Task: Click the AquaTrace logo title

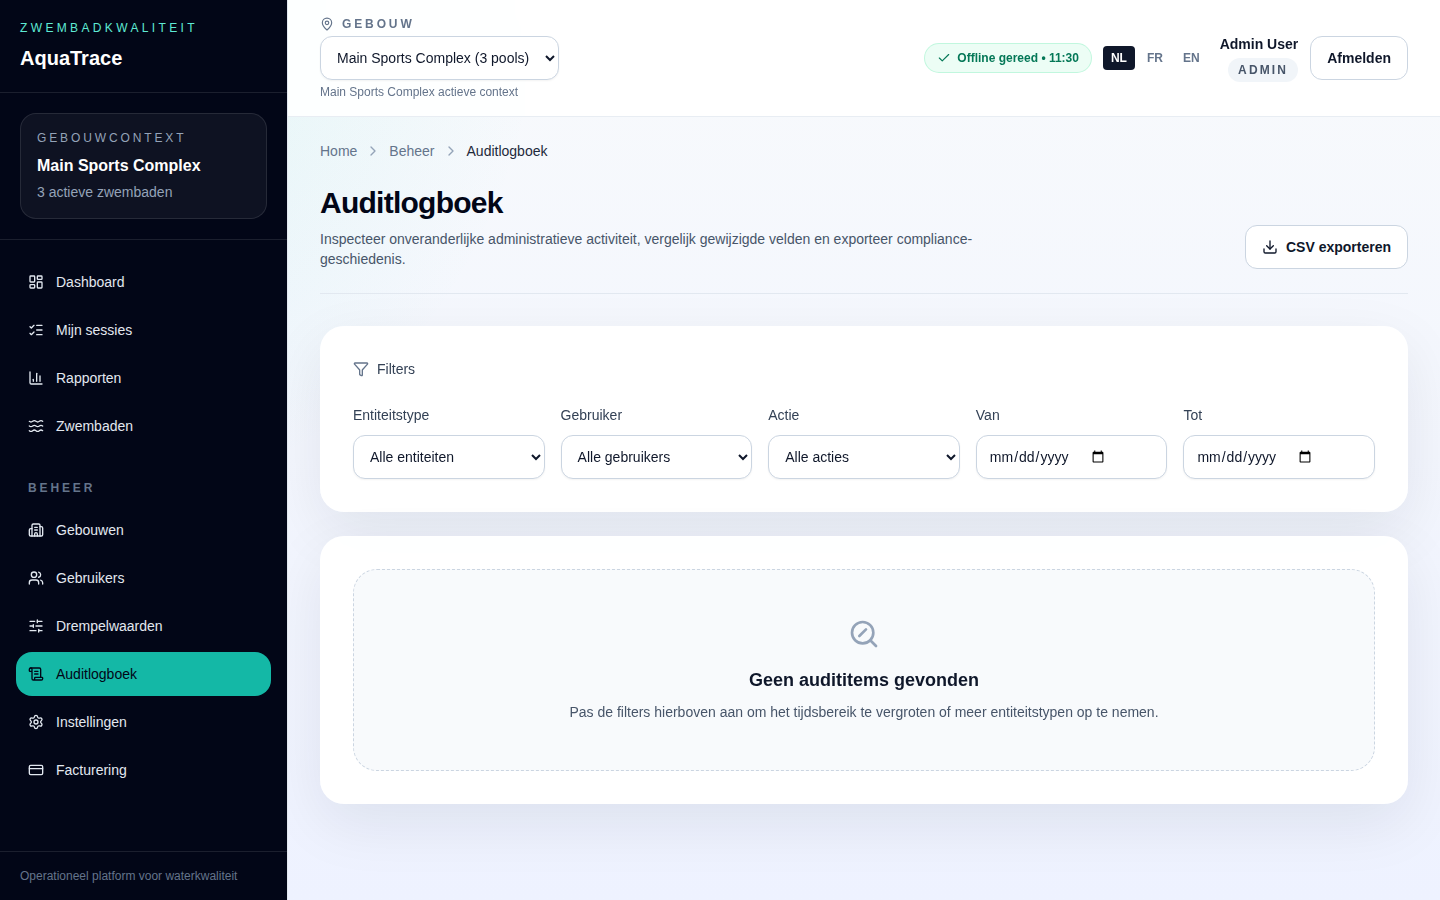Action: click(x=71, y=58)
